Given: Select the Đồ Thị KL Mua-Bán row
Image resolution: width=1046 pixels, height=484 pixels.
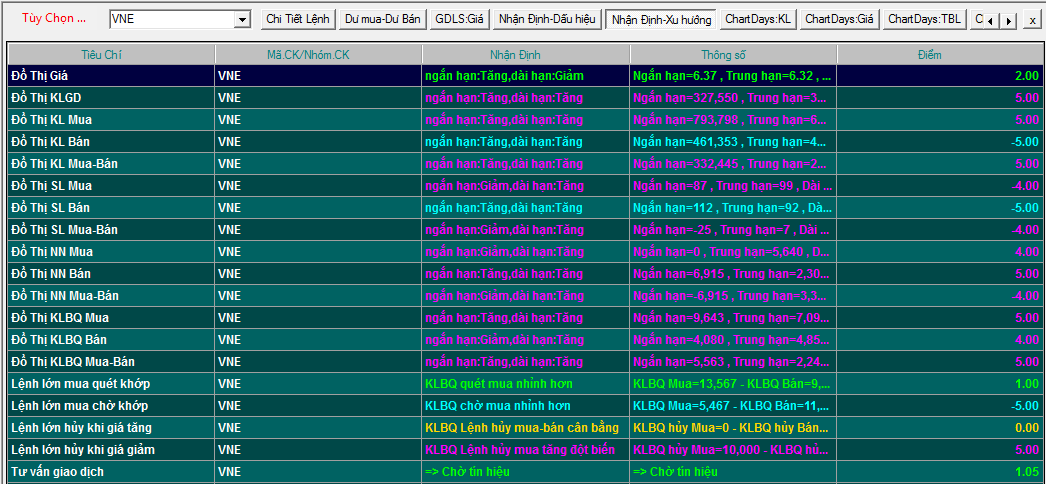Looking at the screenshot, I should [525, 164].
